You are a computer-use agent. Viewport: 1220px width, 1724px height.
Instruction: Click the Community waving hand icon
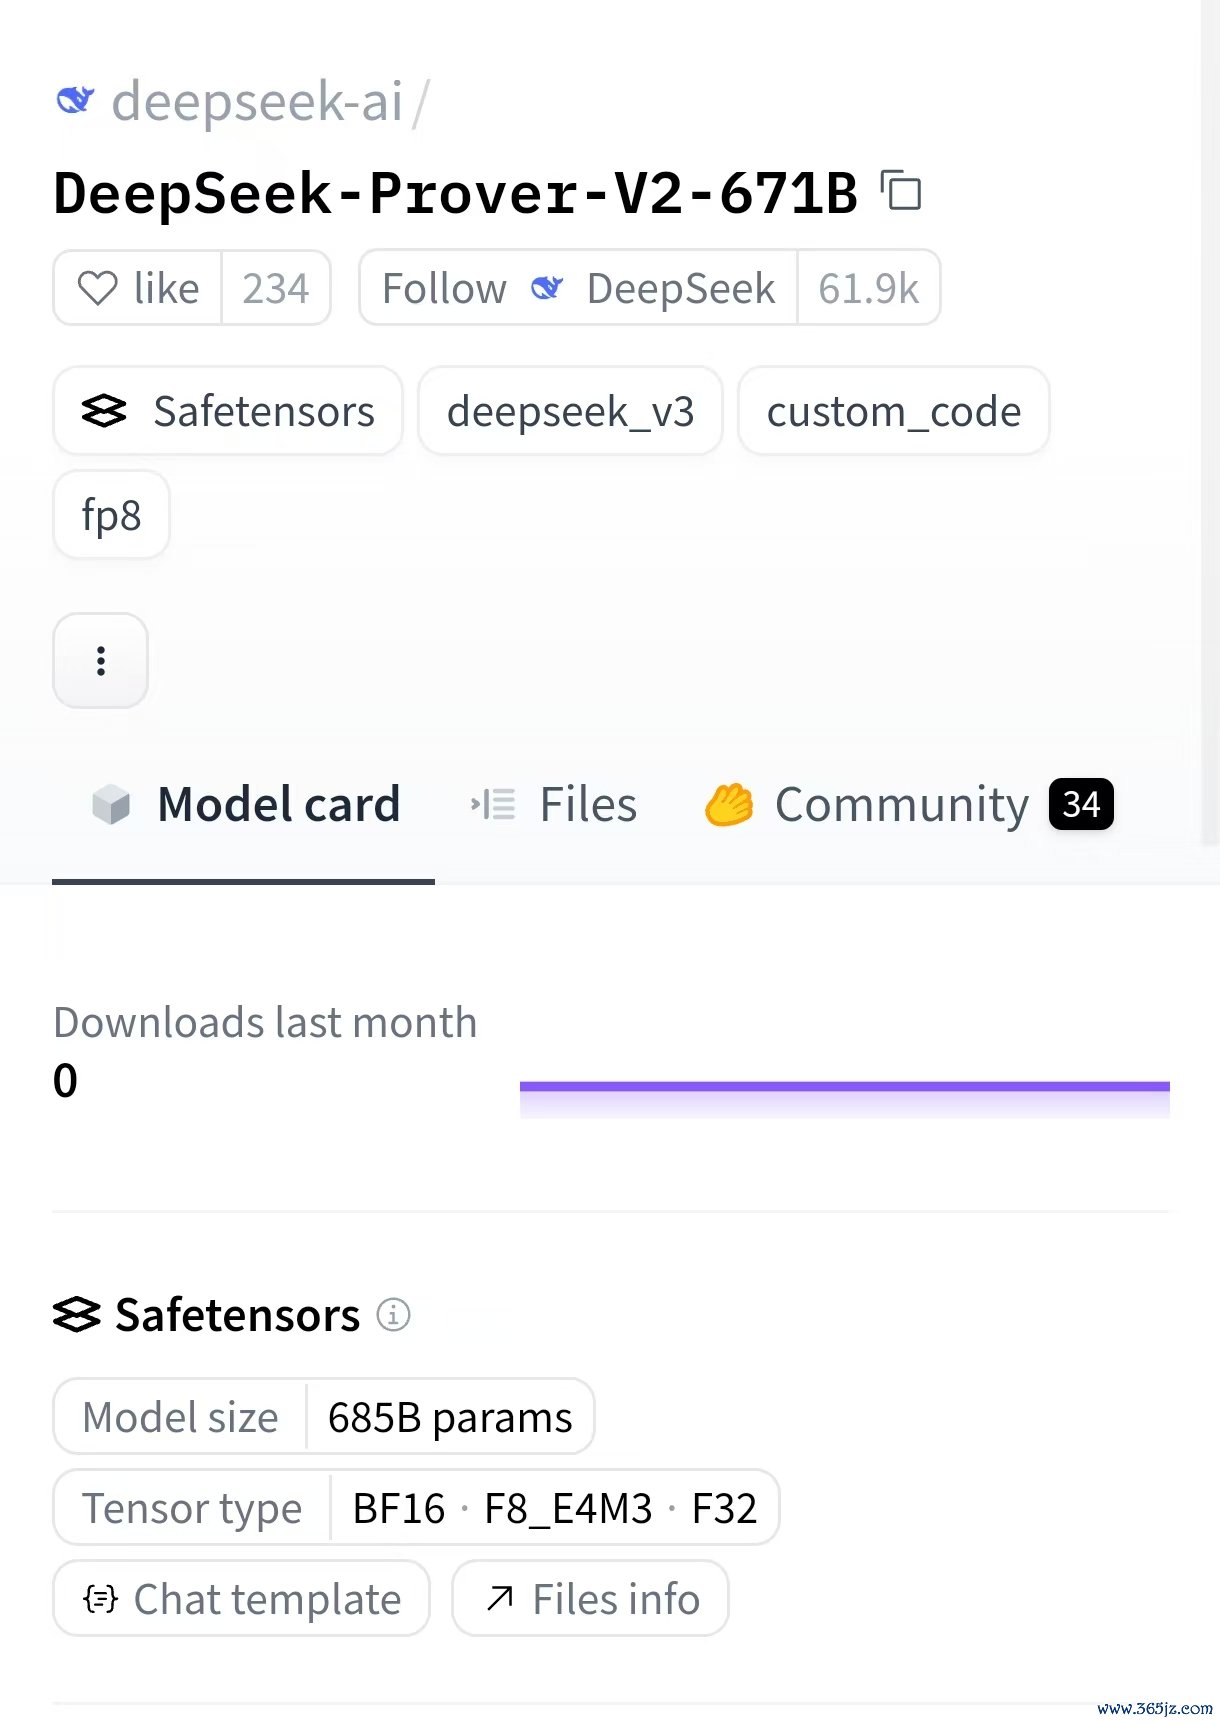pos(729,804)
